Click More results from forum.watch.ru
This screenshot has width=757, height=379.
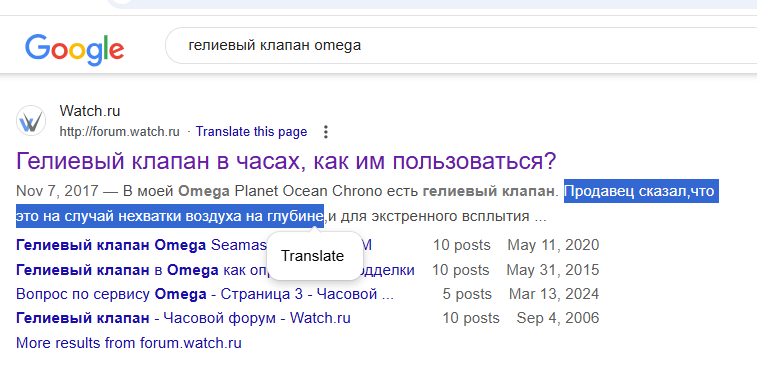tap(129, 343)
